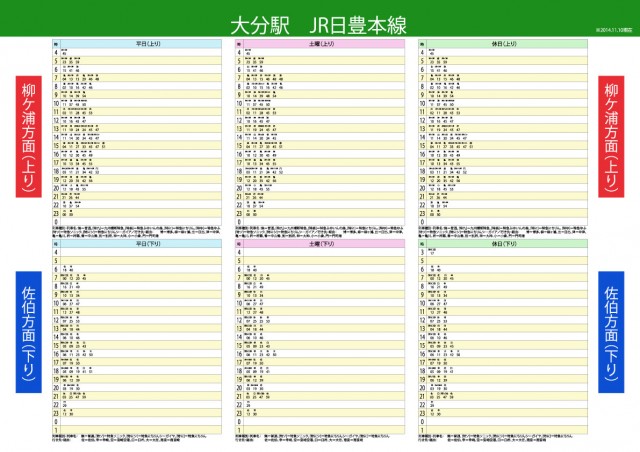640x452 pixels.
Task: Click the 平日(上り) table header
Action: (141, 44)
